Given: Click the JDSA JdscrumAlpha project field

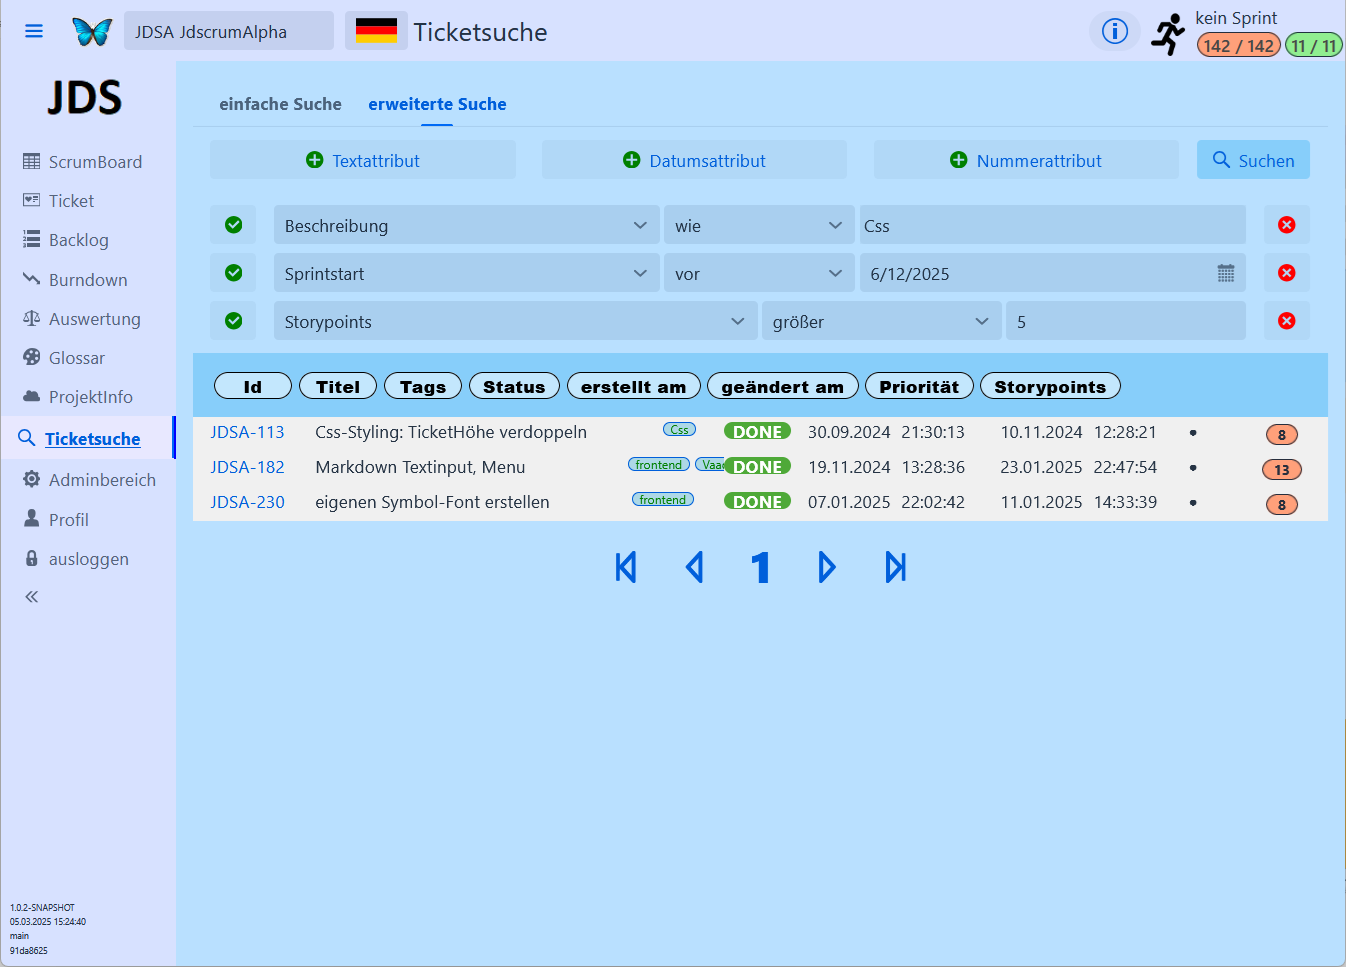Looking at the screenshot, I should [x=229, y=31].
